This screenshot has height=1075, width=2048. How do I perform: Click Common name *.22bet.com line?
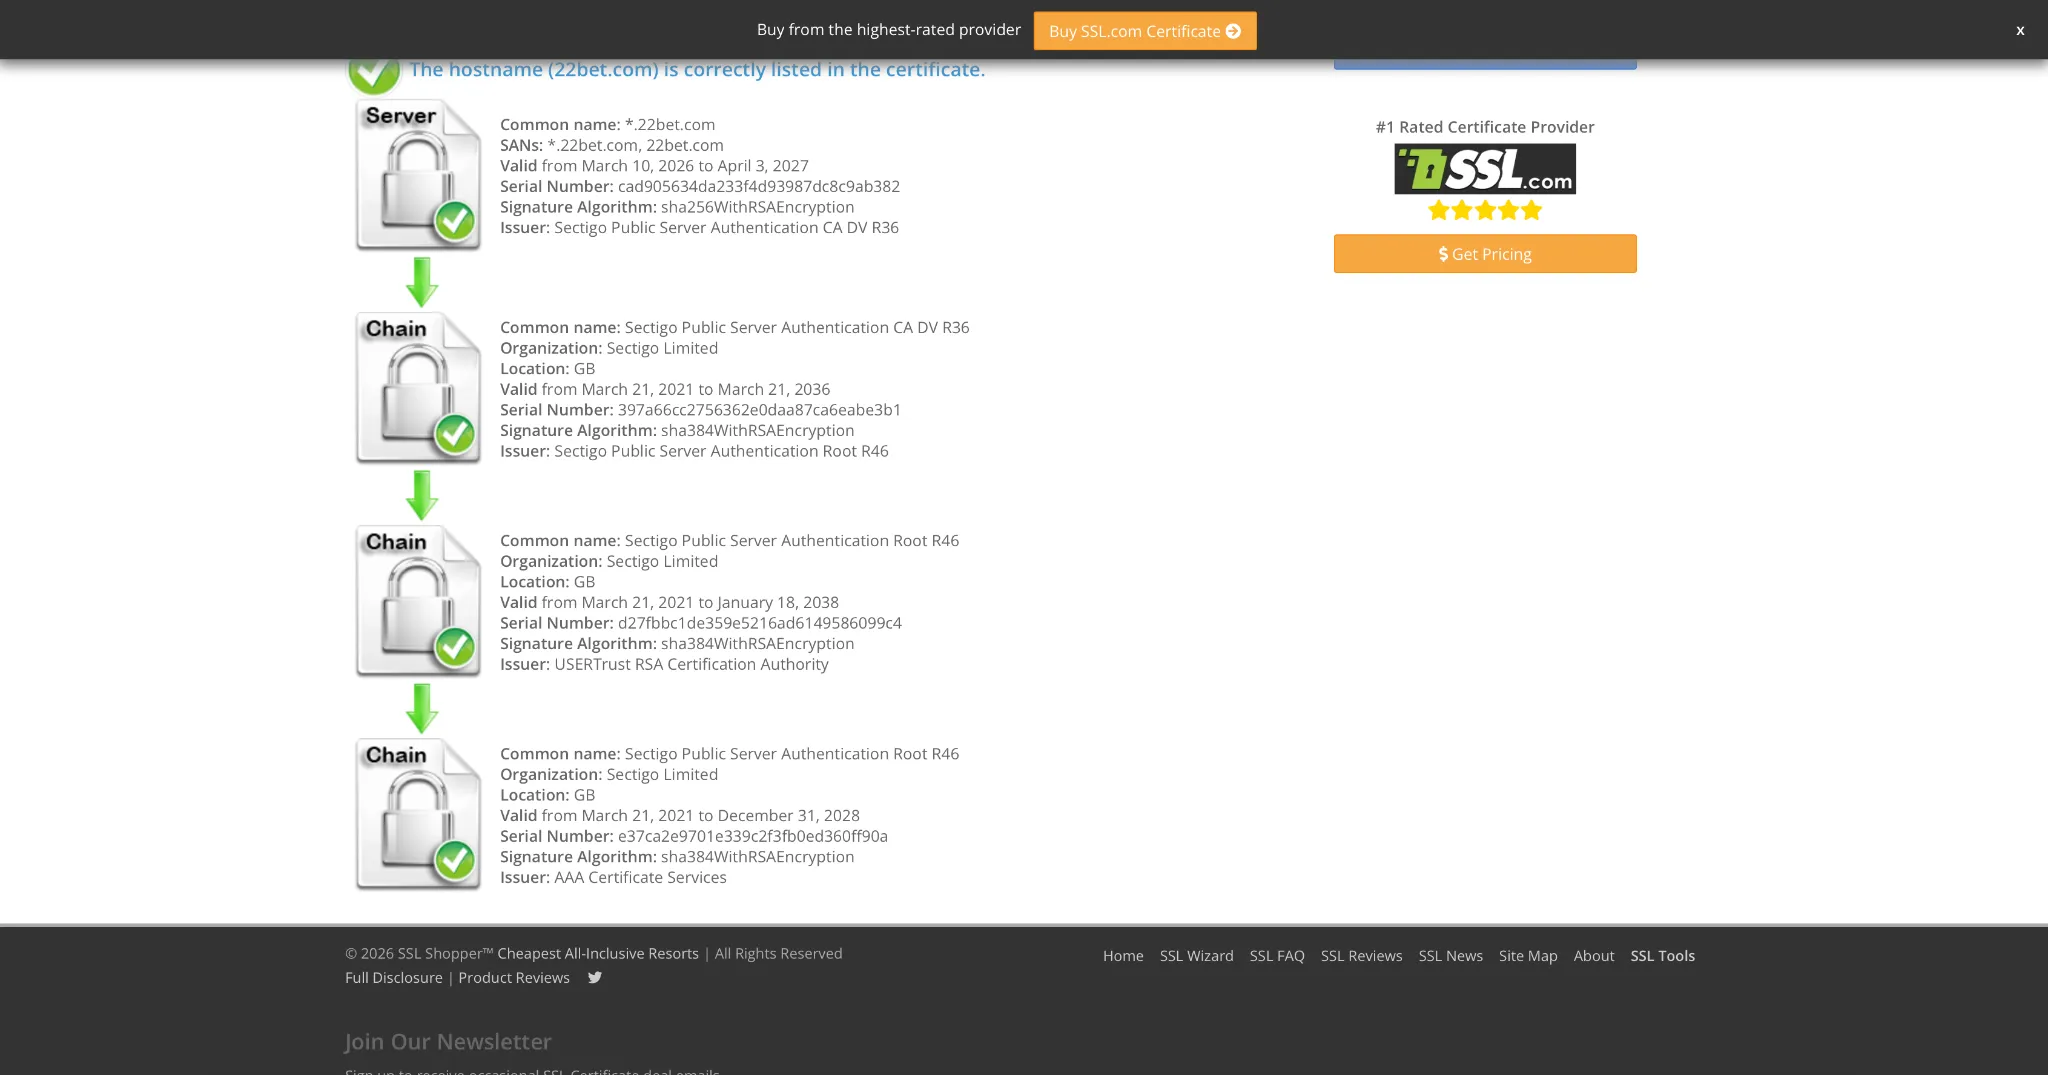tap(607, 124)
